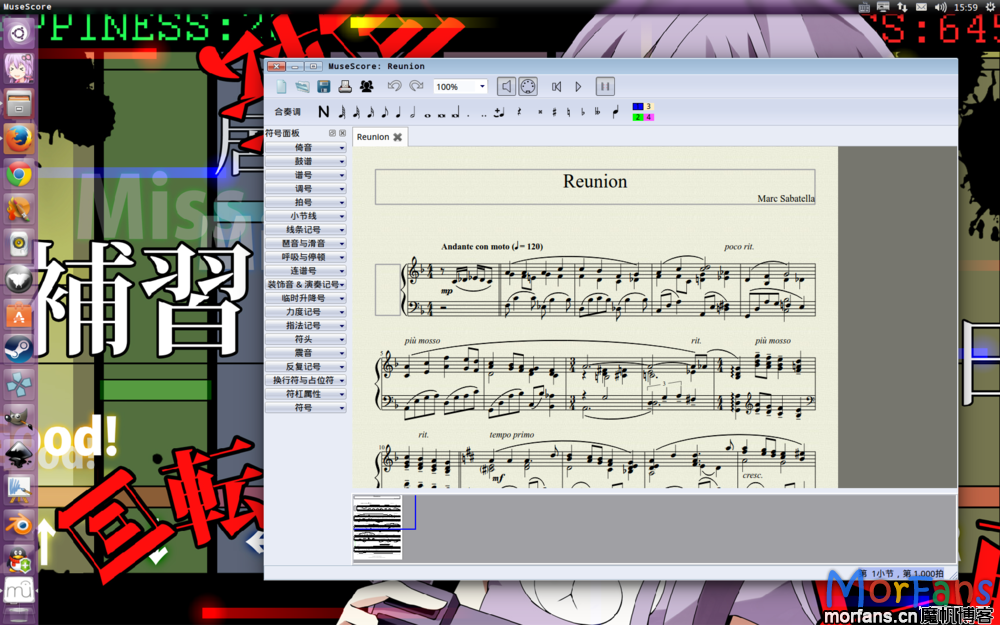
Task: Redo the last undone action
Action: pos(416,86)
